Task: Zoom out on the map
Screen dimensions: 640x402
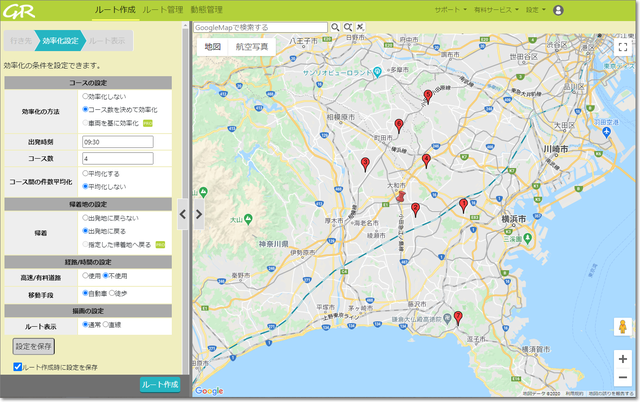Action: click(x=622, y=377)
